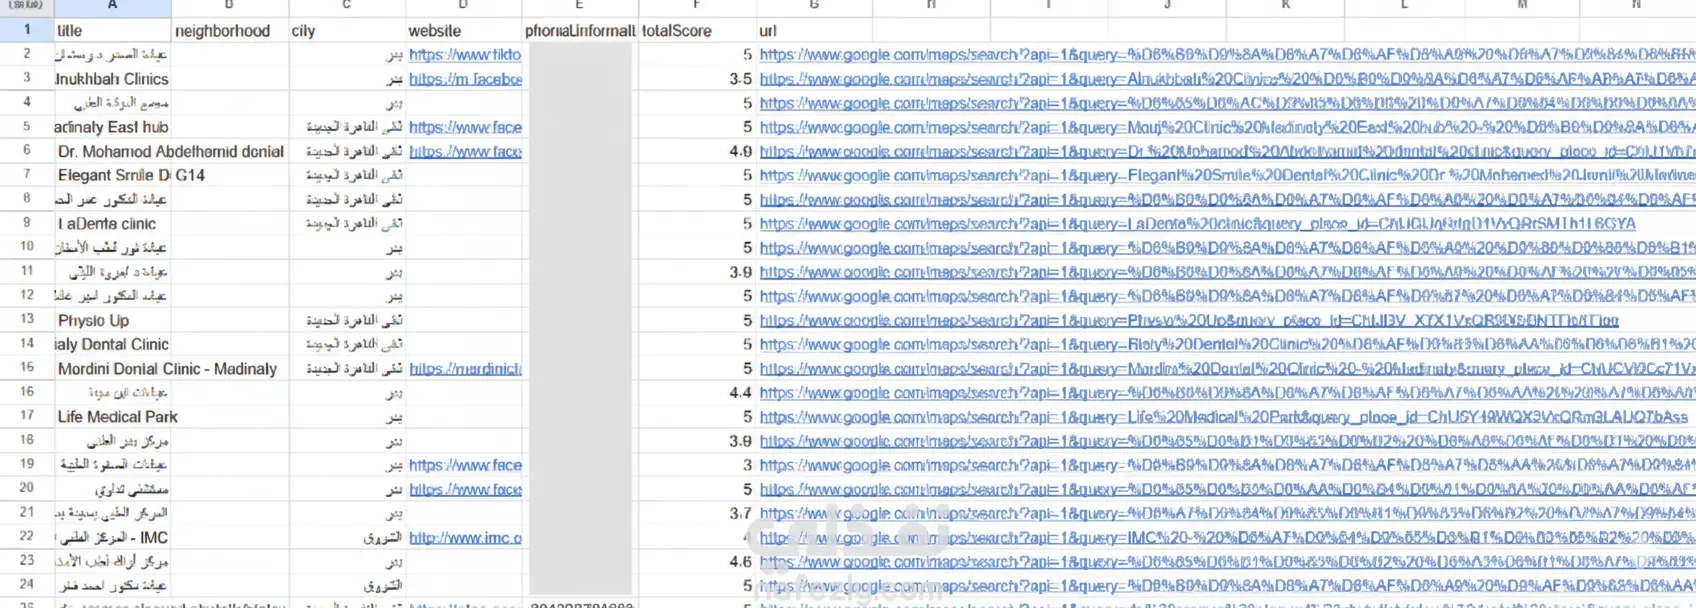
Task: Select the city cell in IMC row
Action: [x=347, y=537]
